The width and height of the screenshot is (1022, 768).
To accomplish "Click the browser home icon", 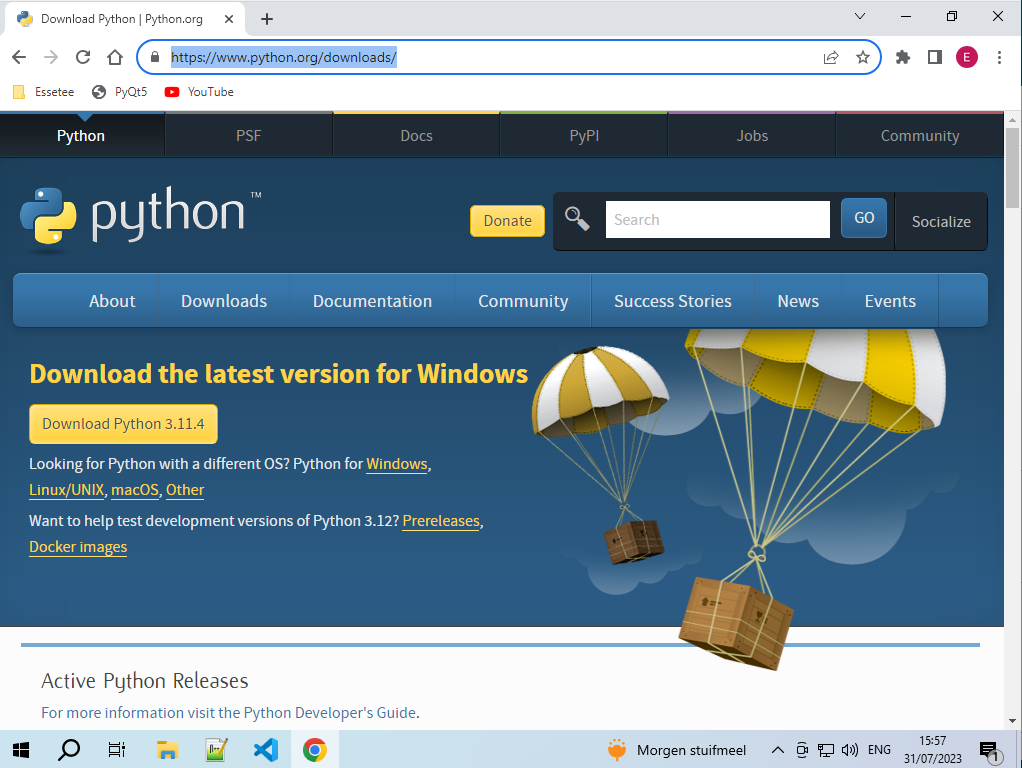I will (115, 57).
